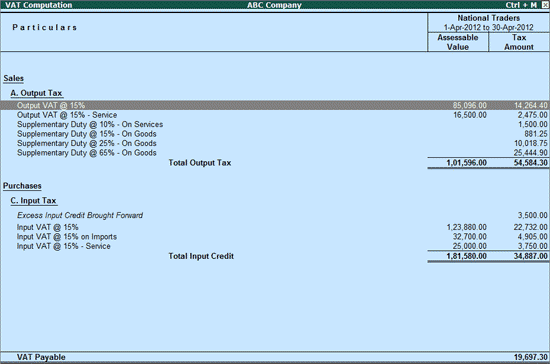Select Supplementary Duty @ 65% - On Goods
The width and height of the screenshot is (550, 364).
(x=275, y=153)
